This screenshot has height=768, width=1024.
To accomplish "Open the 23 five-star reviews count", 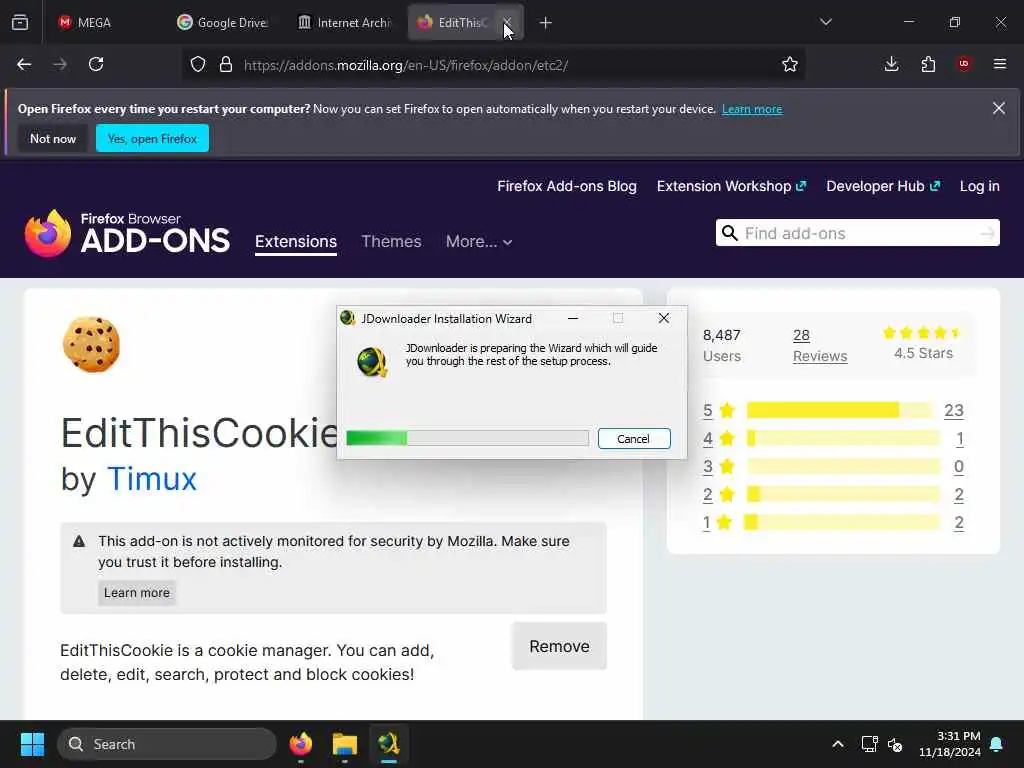I will (x=953, y=410).
